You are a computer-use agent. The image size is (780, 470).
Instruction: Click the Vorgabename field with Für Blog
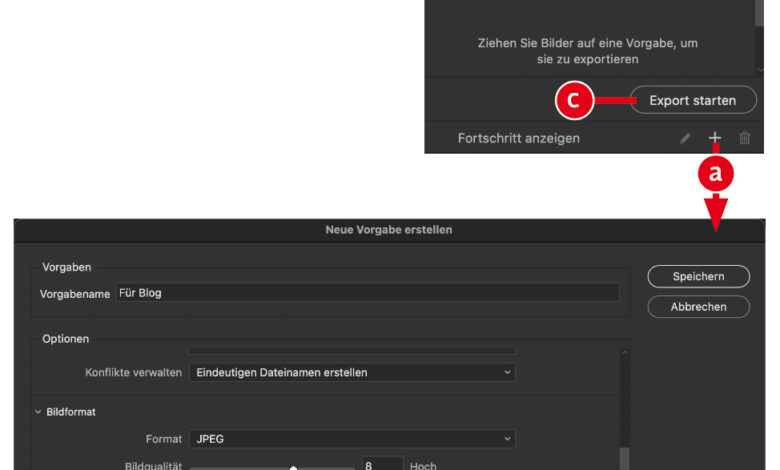click(367, 292)
